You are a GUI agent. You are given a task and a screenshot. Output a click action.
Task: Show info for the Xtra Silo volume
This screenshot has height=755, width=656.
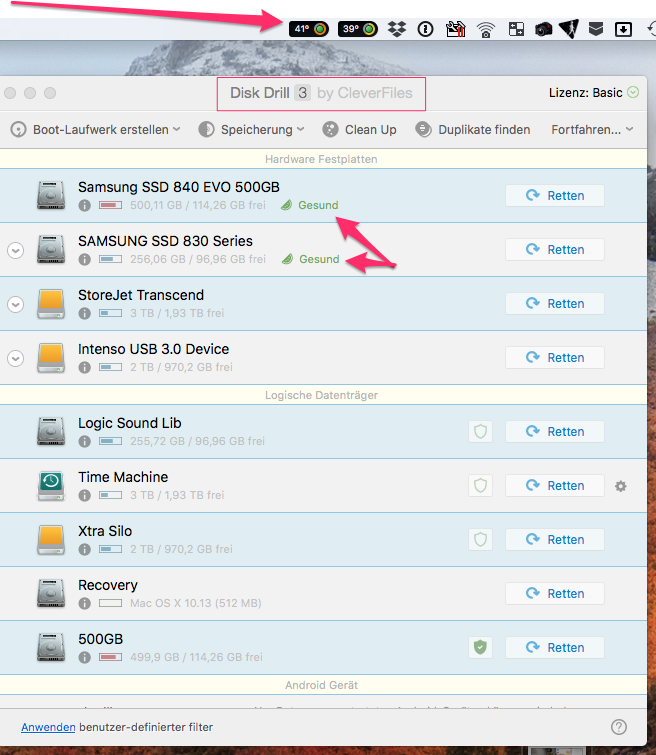[84, 549]
